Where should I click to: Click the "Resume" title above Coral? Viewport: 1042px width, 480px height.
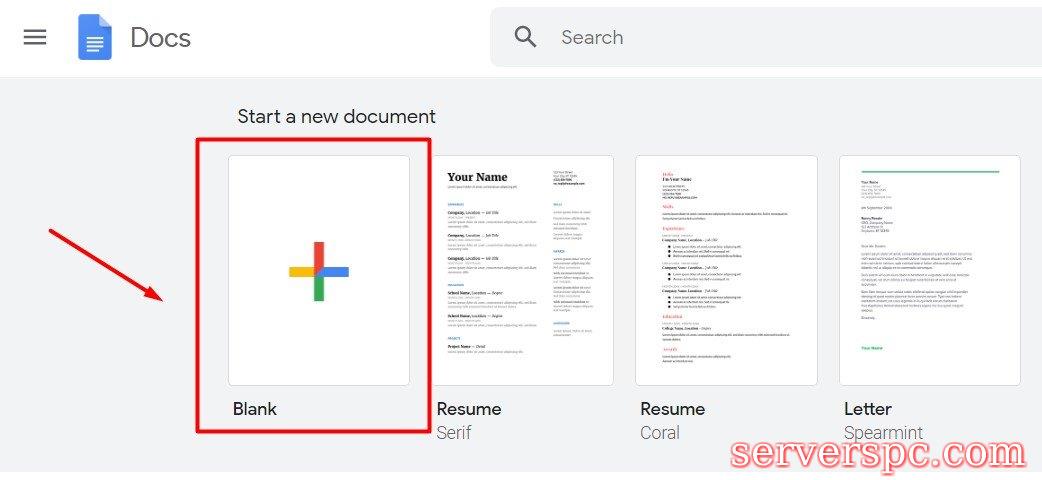click(672, 409)
